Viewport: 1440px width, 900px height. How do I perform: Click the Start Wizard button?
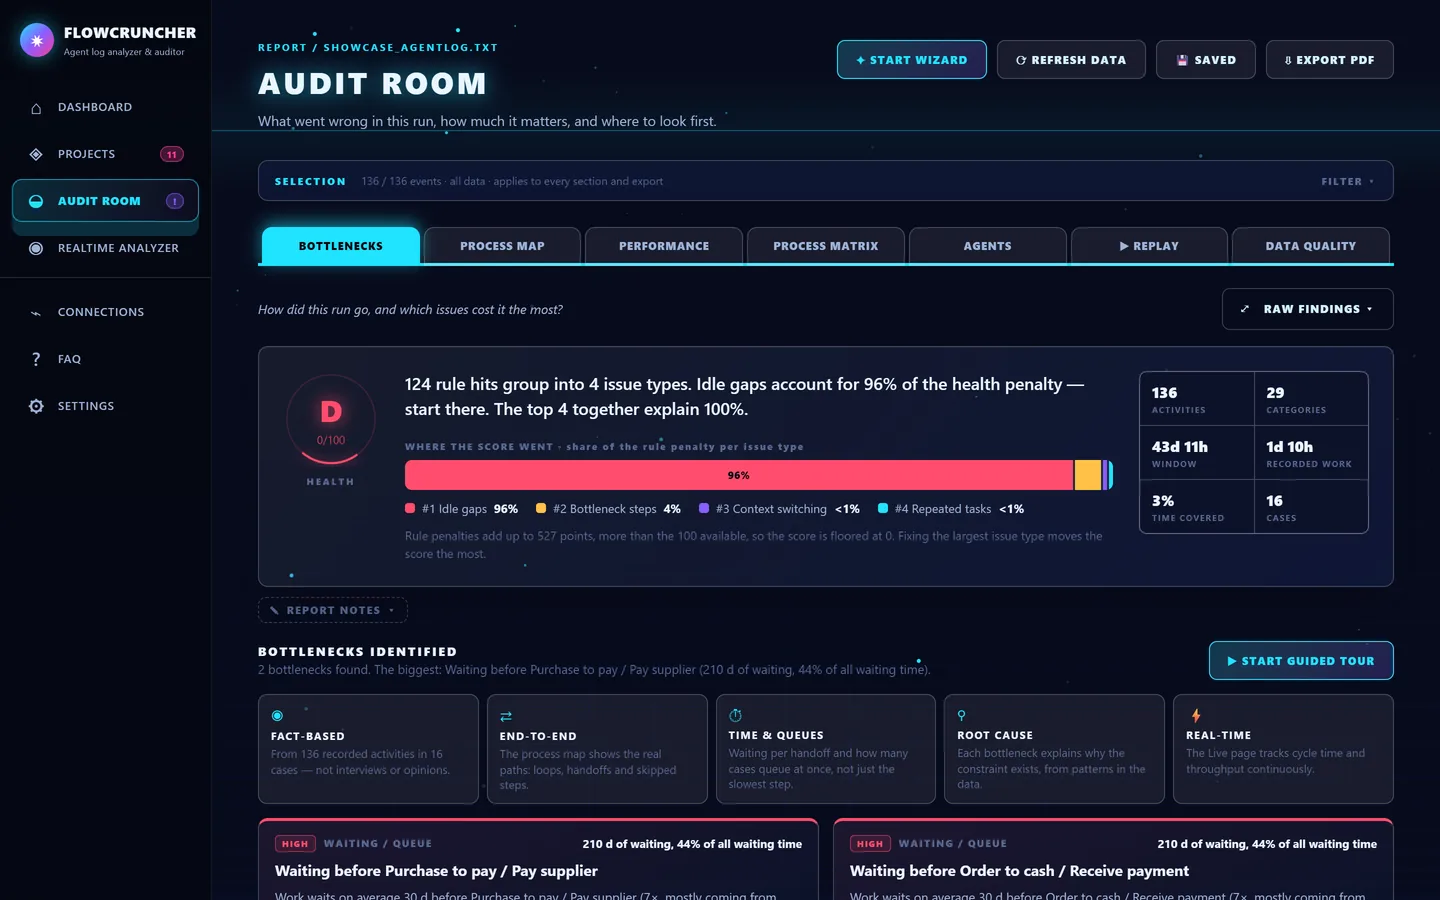[912, 60]
